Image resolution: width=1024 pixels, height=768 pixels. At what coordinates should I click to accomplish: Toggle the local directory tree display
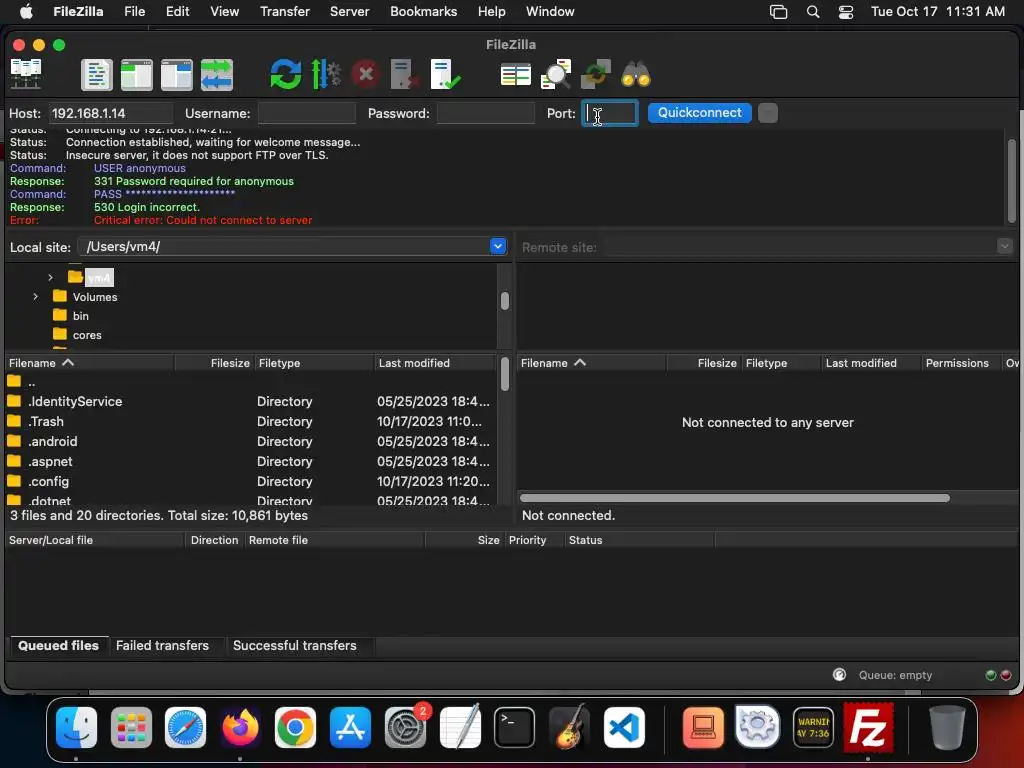[136, 74]
